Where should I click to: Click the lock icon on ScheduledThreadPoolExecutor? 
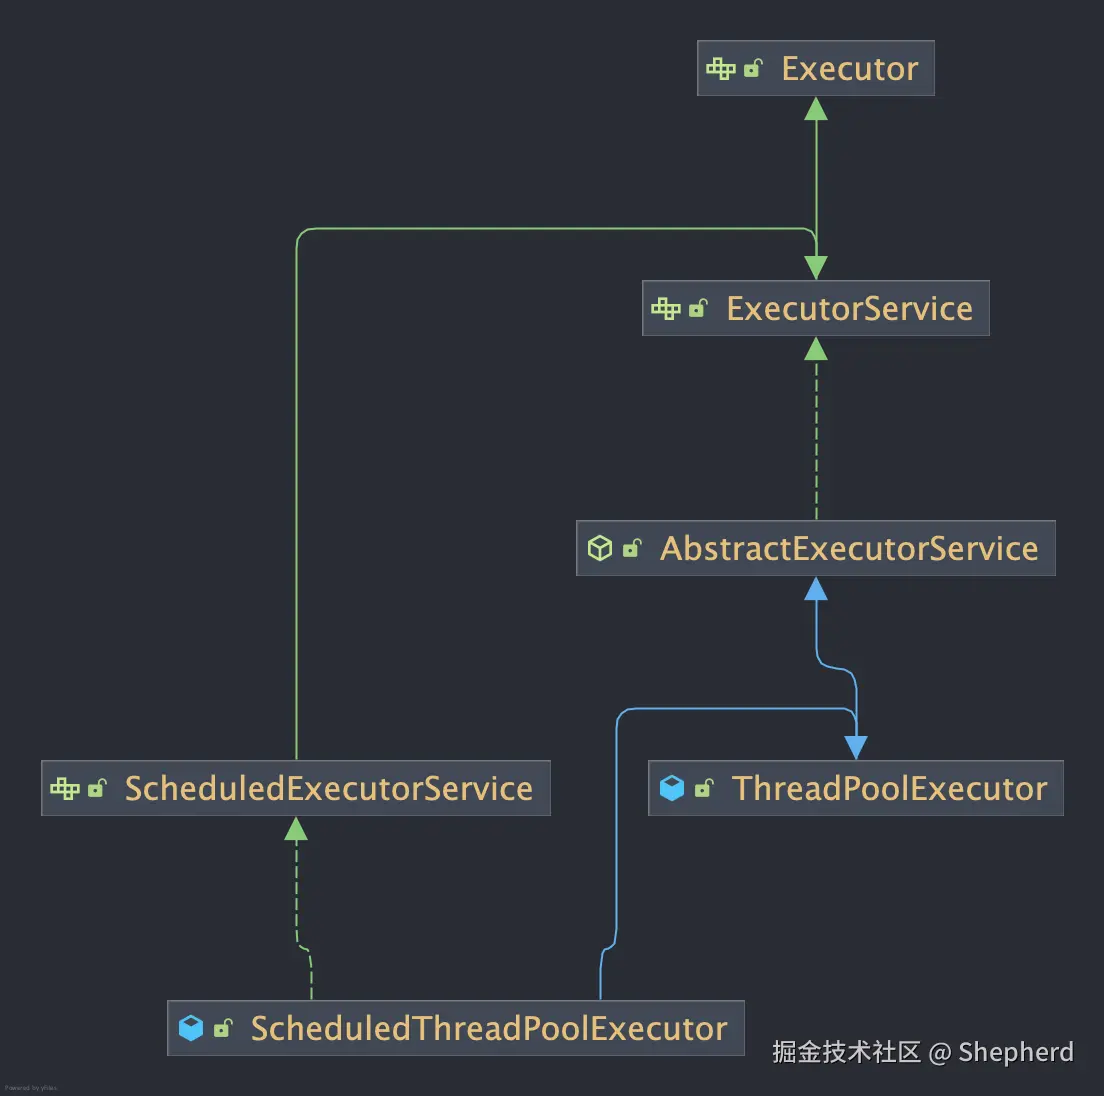coord(223,1028)
